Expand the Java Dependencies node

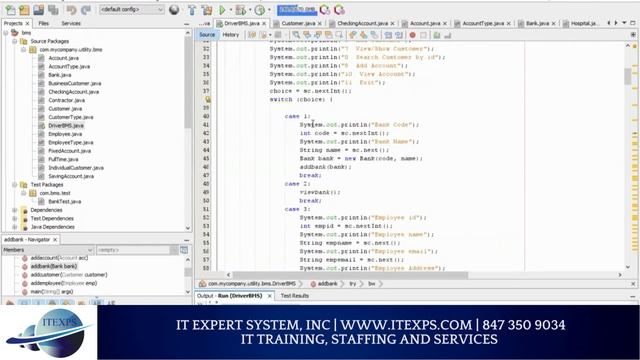15,227
